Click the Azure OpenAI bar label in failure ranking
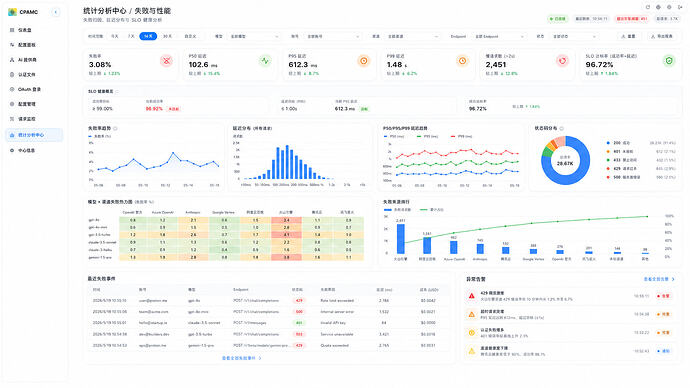690x388 pixels. pos(454,259)
